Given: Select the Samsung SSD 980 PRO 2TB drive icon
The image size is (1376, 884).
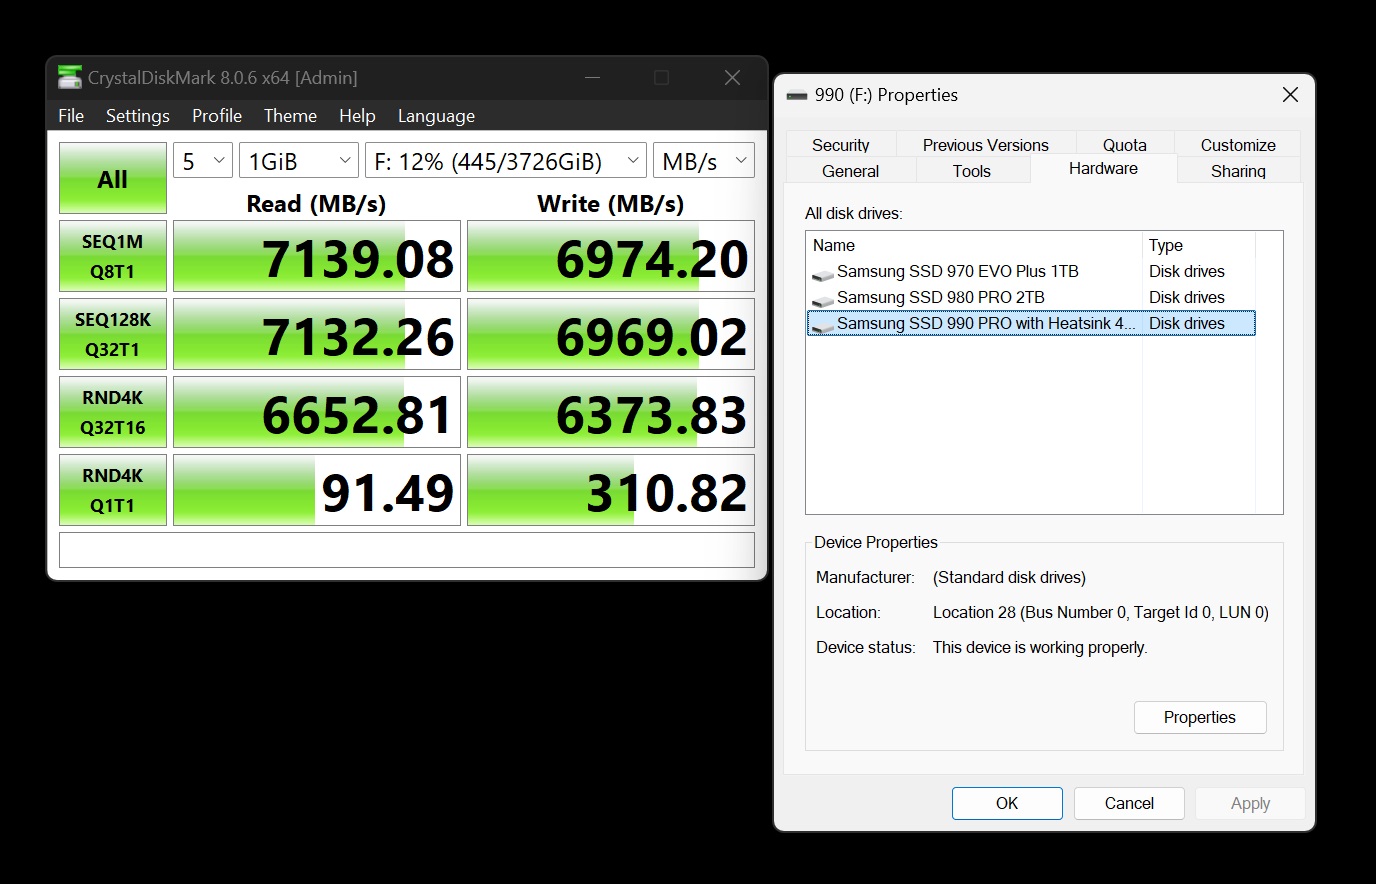Looking at the screenshot, I should point(823,299).
